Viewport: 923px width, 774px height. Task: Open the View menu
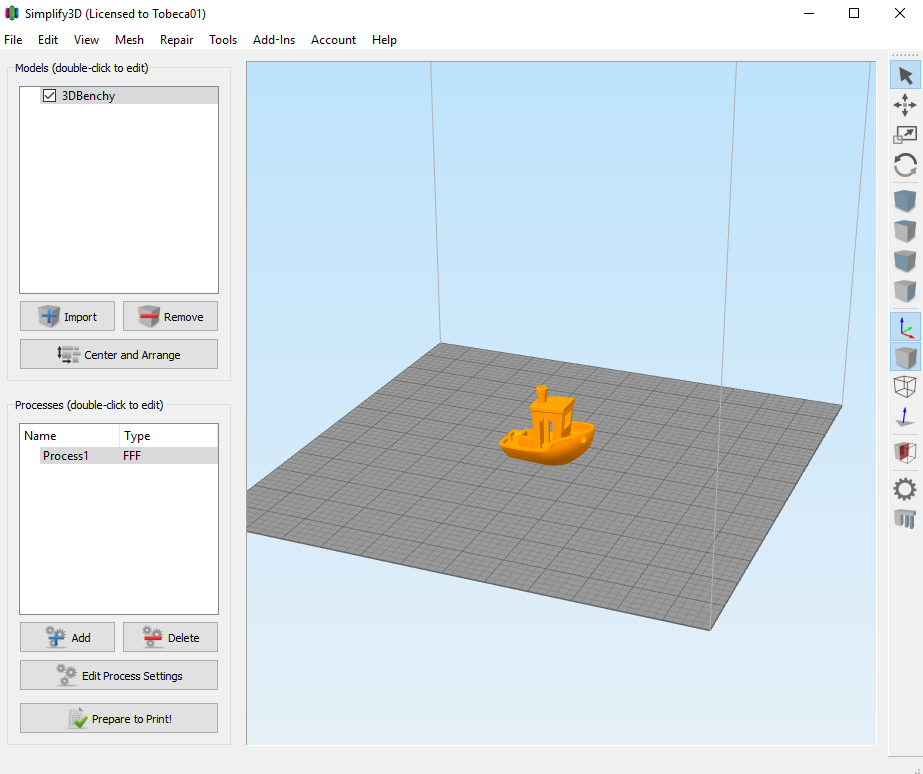(86, 39)
